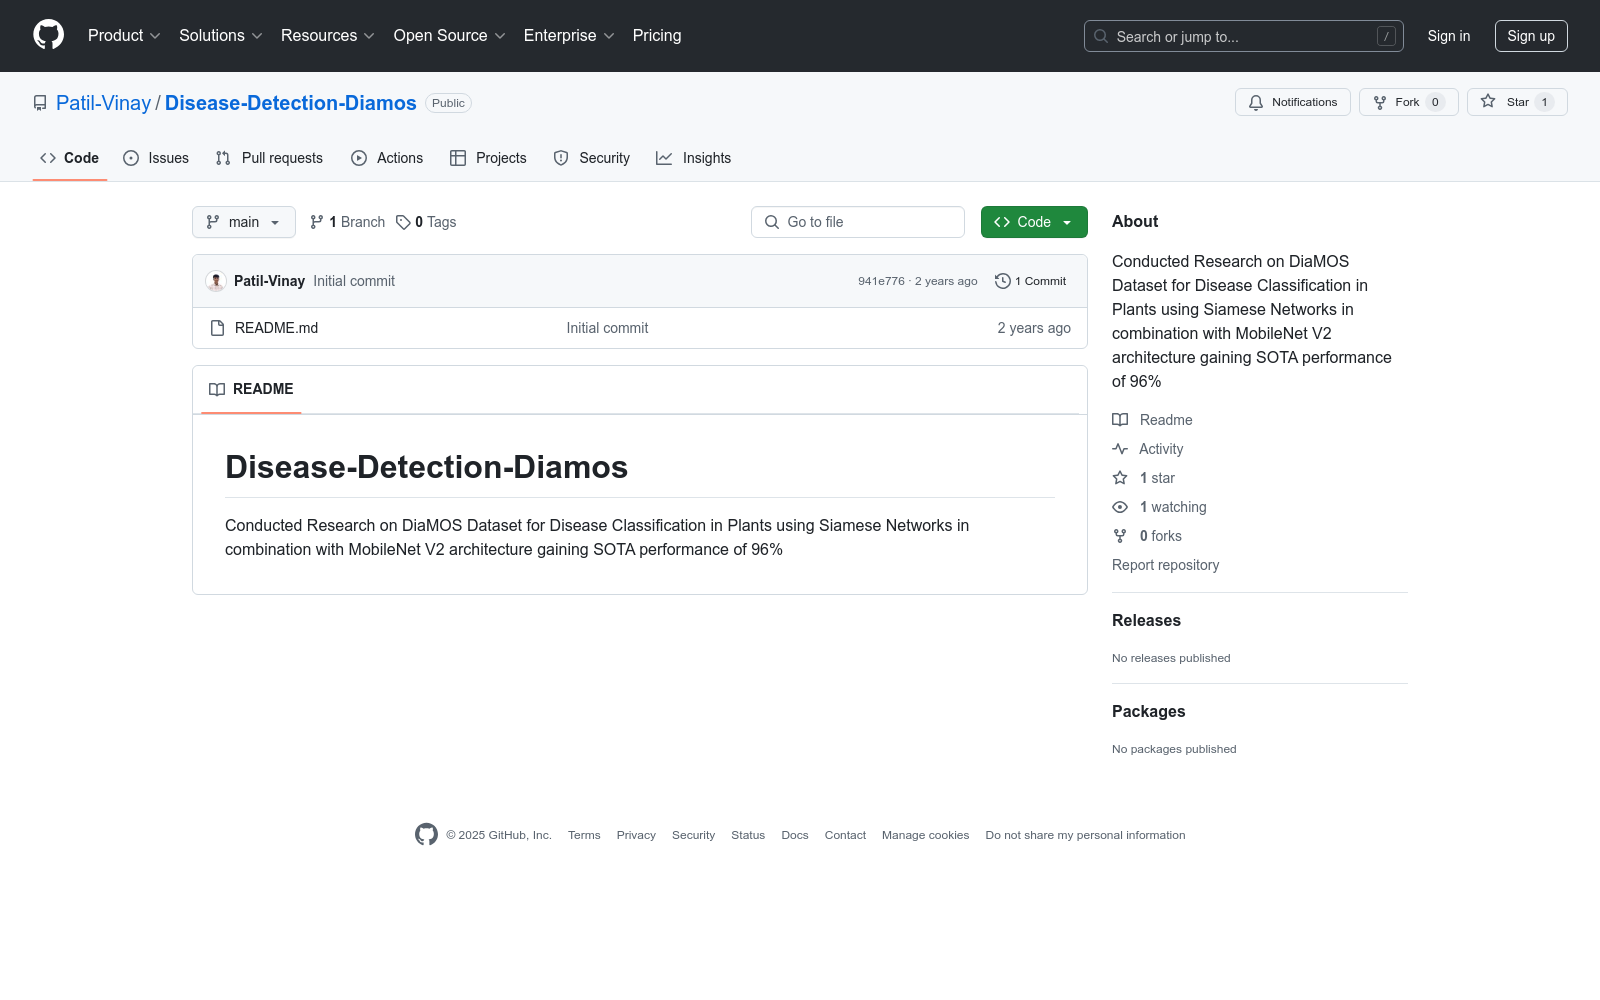Open footer Docs link

point(795,835)
